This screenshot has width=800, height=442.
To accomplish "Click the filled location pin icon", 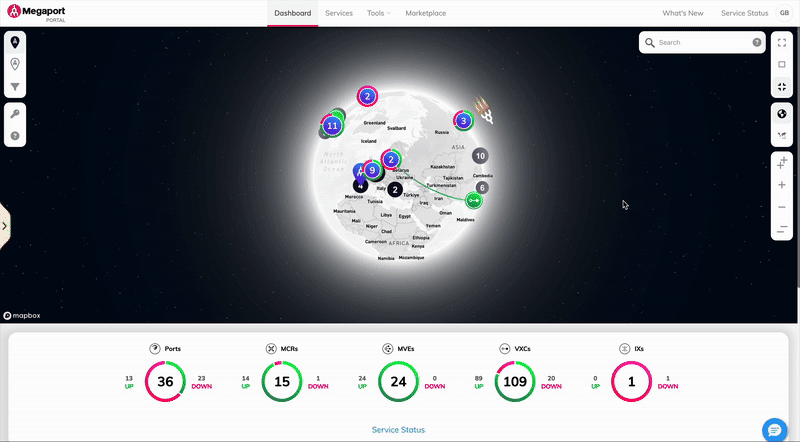I will [x=16, y=42].
